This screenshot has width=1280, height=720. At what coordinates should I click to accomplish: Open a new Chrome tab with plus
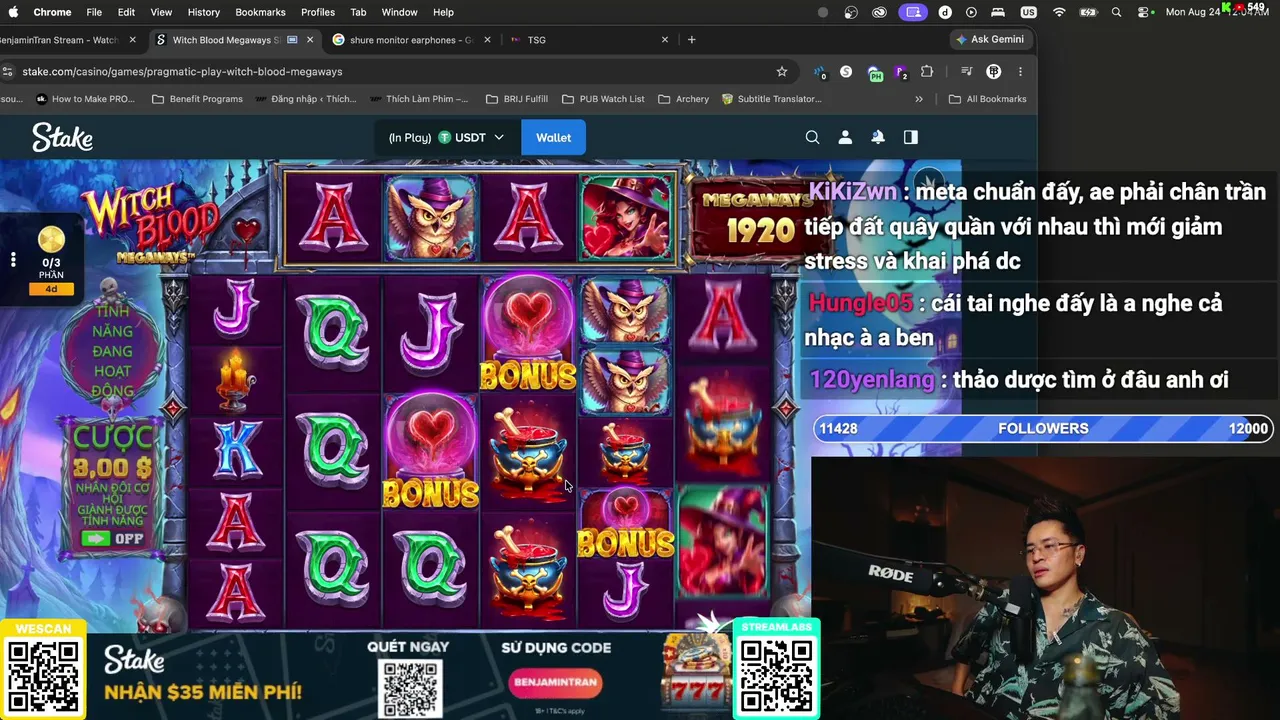(691, 40)
